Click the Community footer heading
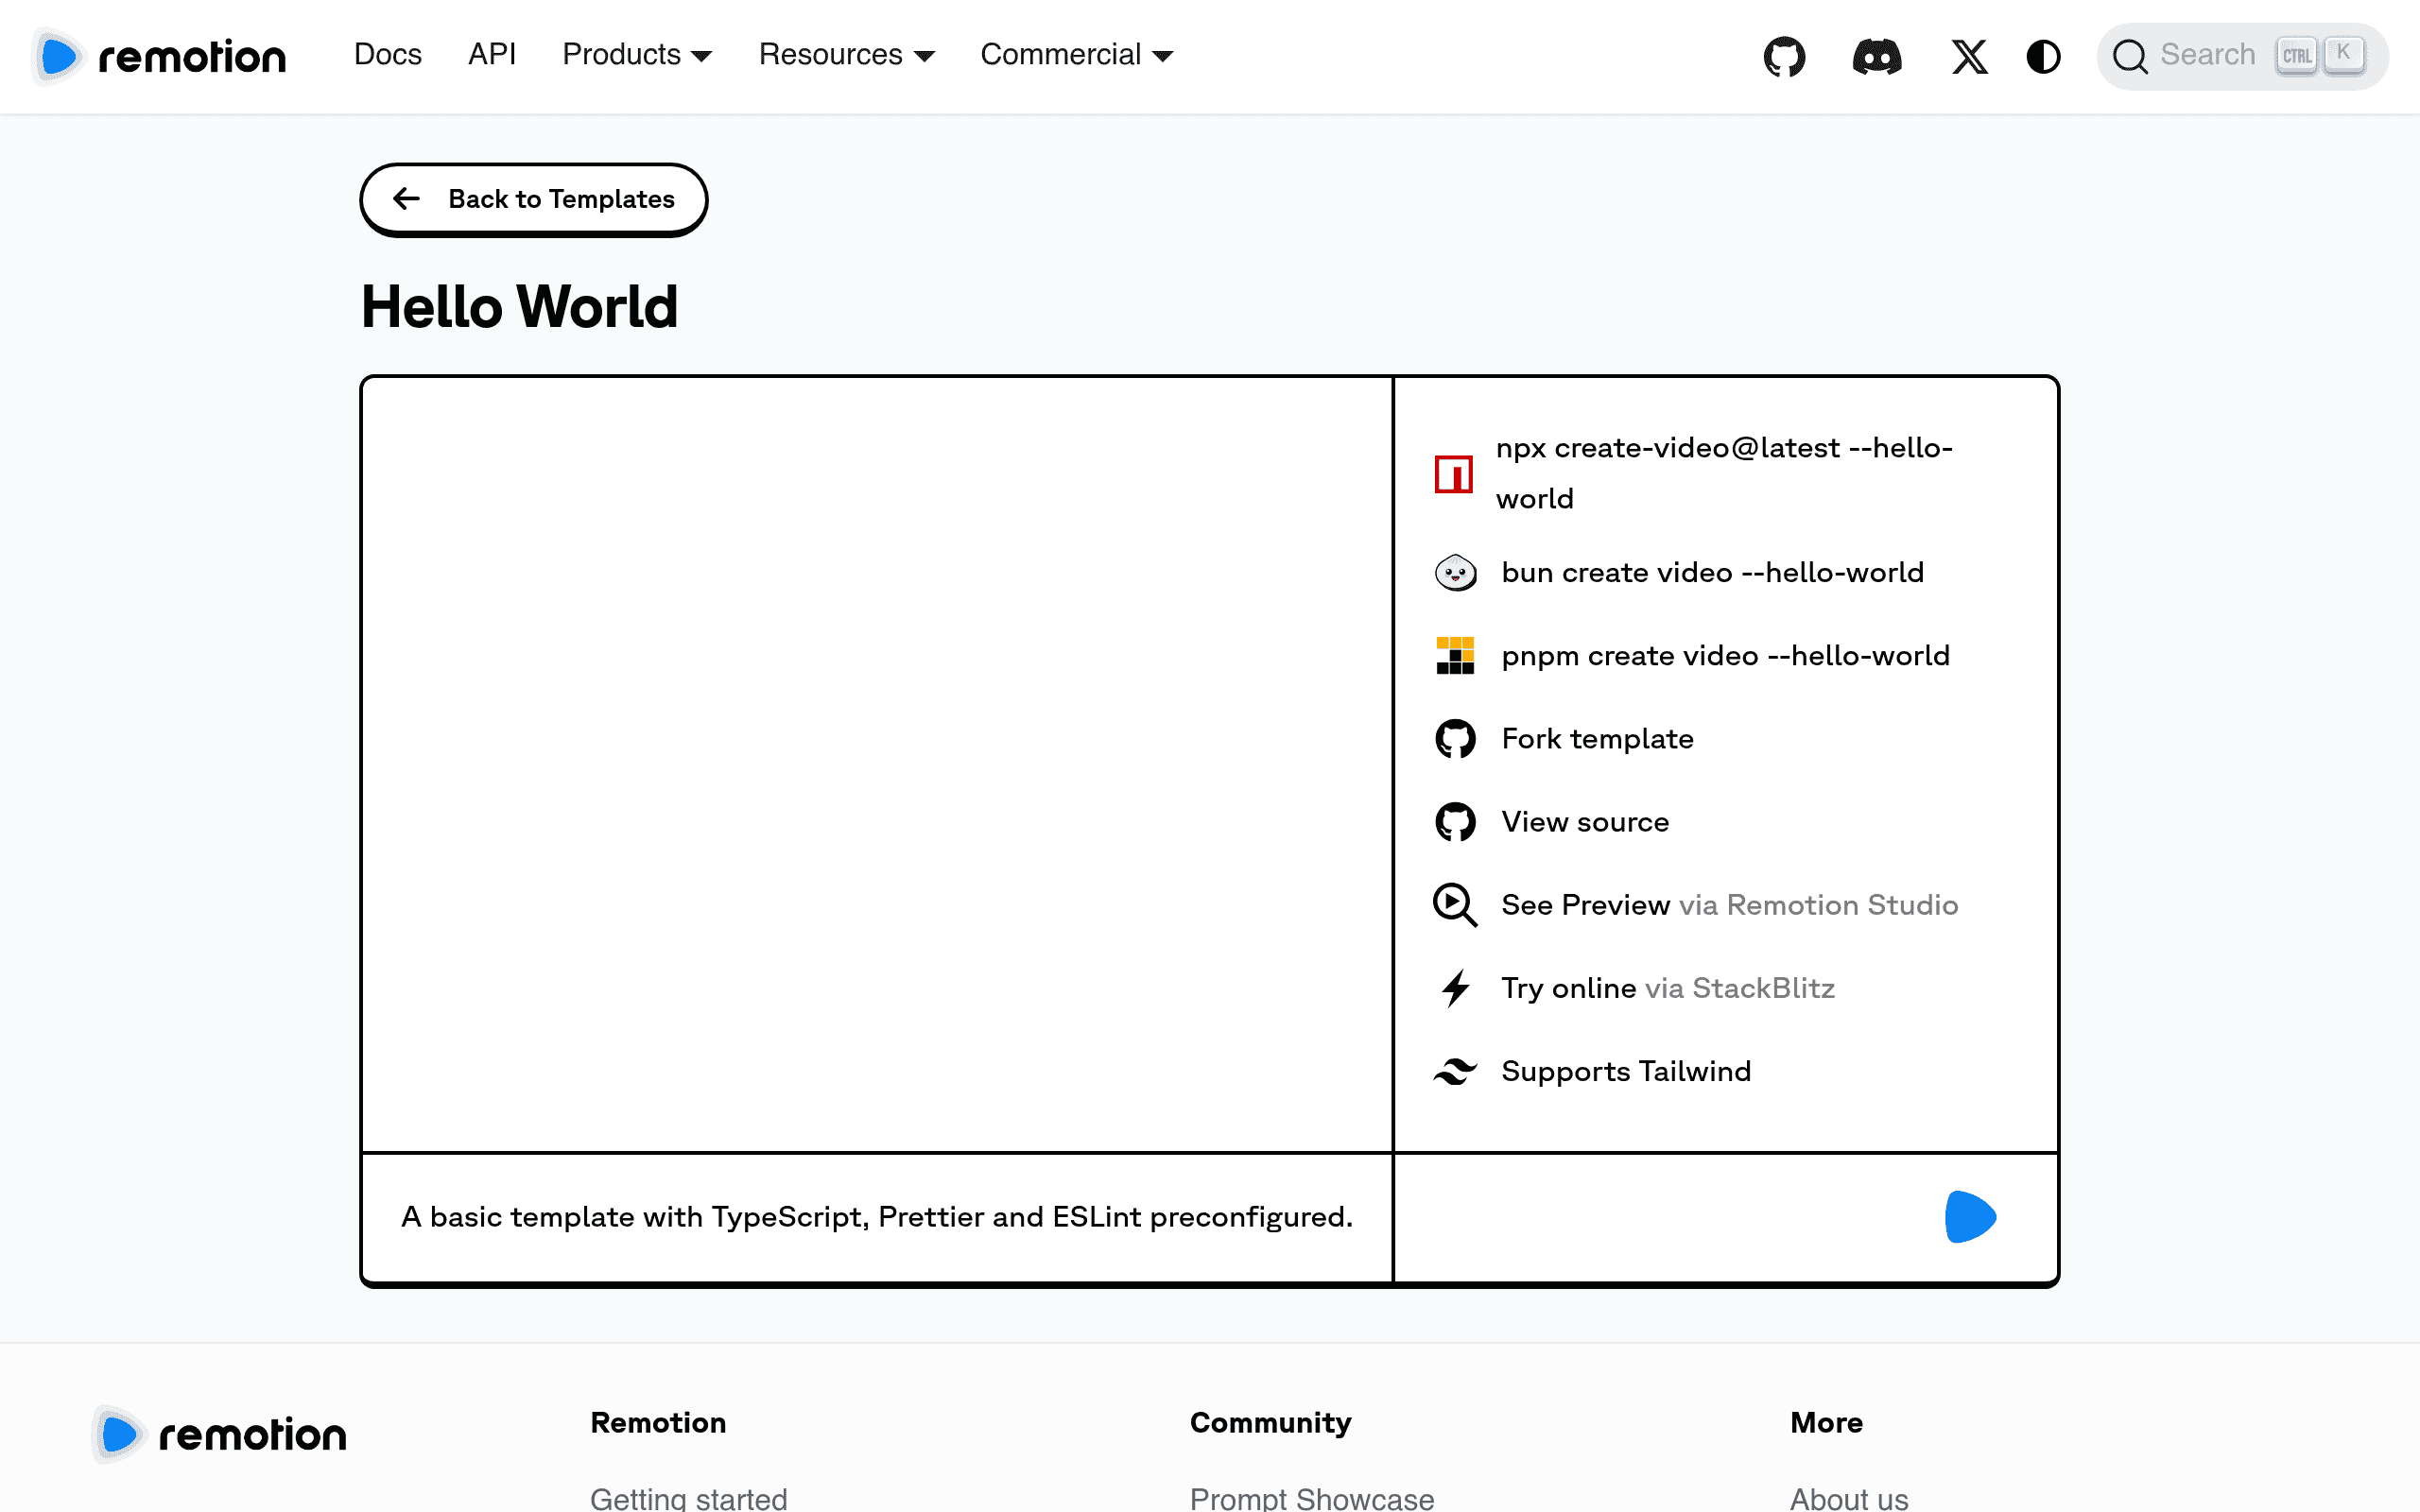Image resolution: width=2420 pixels, height=1512 pixels. (x=1270, y=1422)
